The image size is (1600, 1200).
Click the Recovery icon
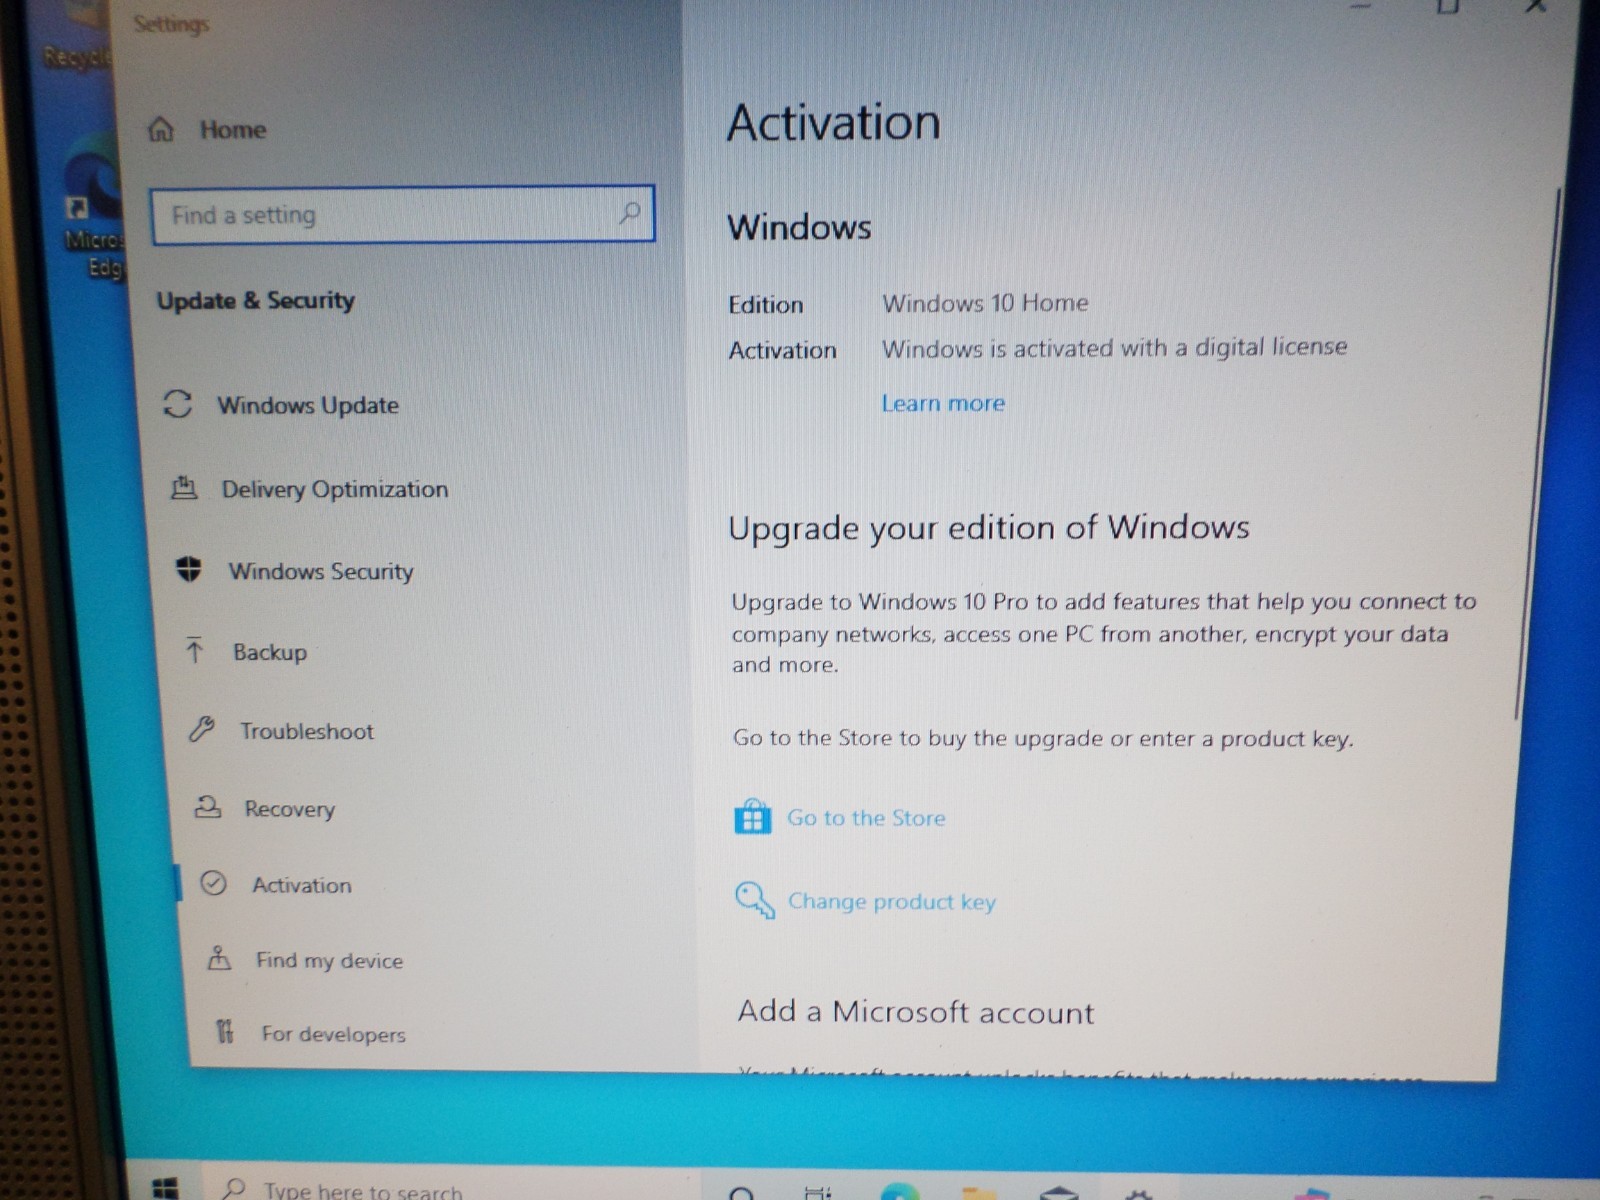(207, 807)
